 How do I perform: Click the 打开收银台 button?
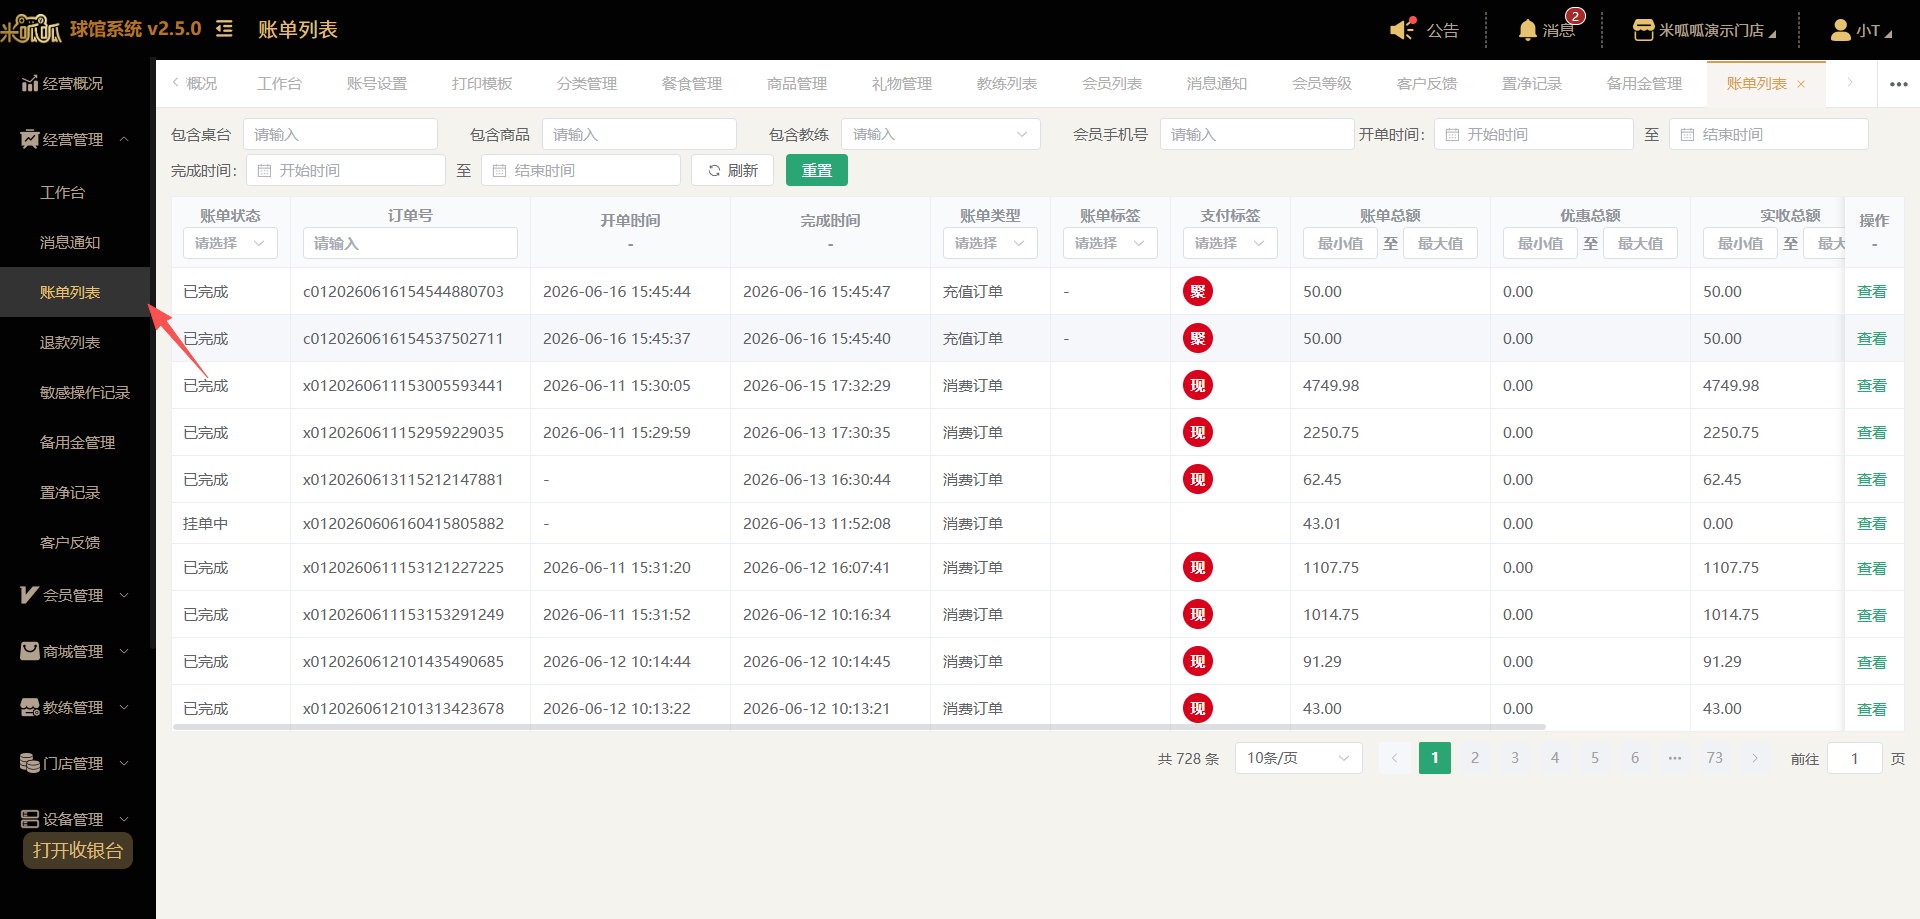pyautogui.click(x=78, y=850)
